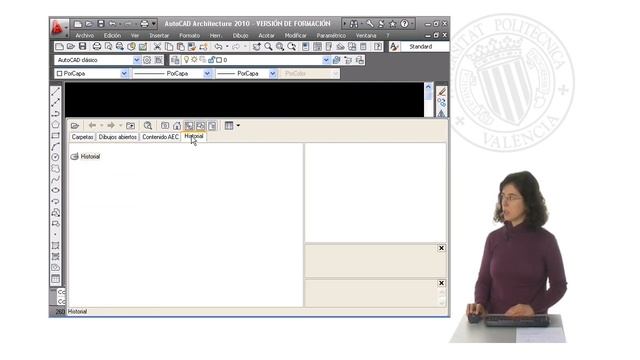The image size is (640, 360).
Task: Open the Edición menu
Action: tap(112, 36)
